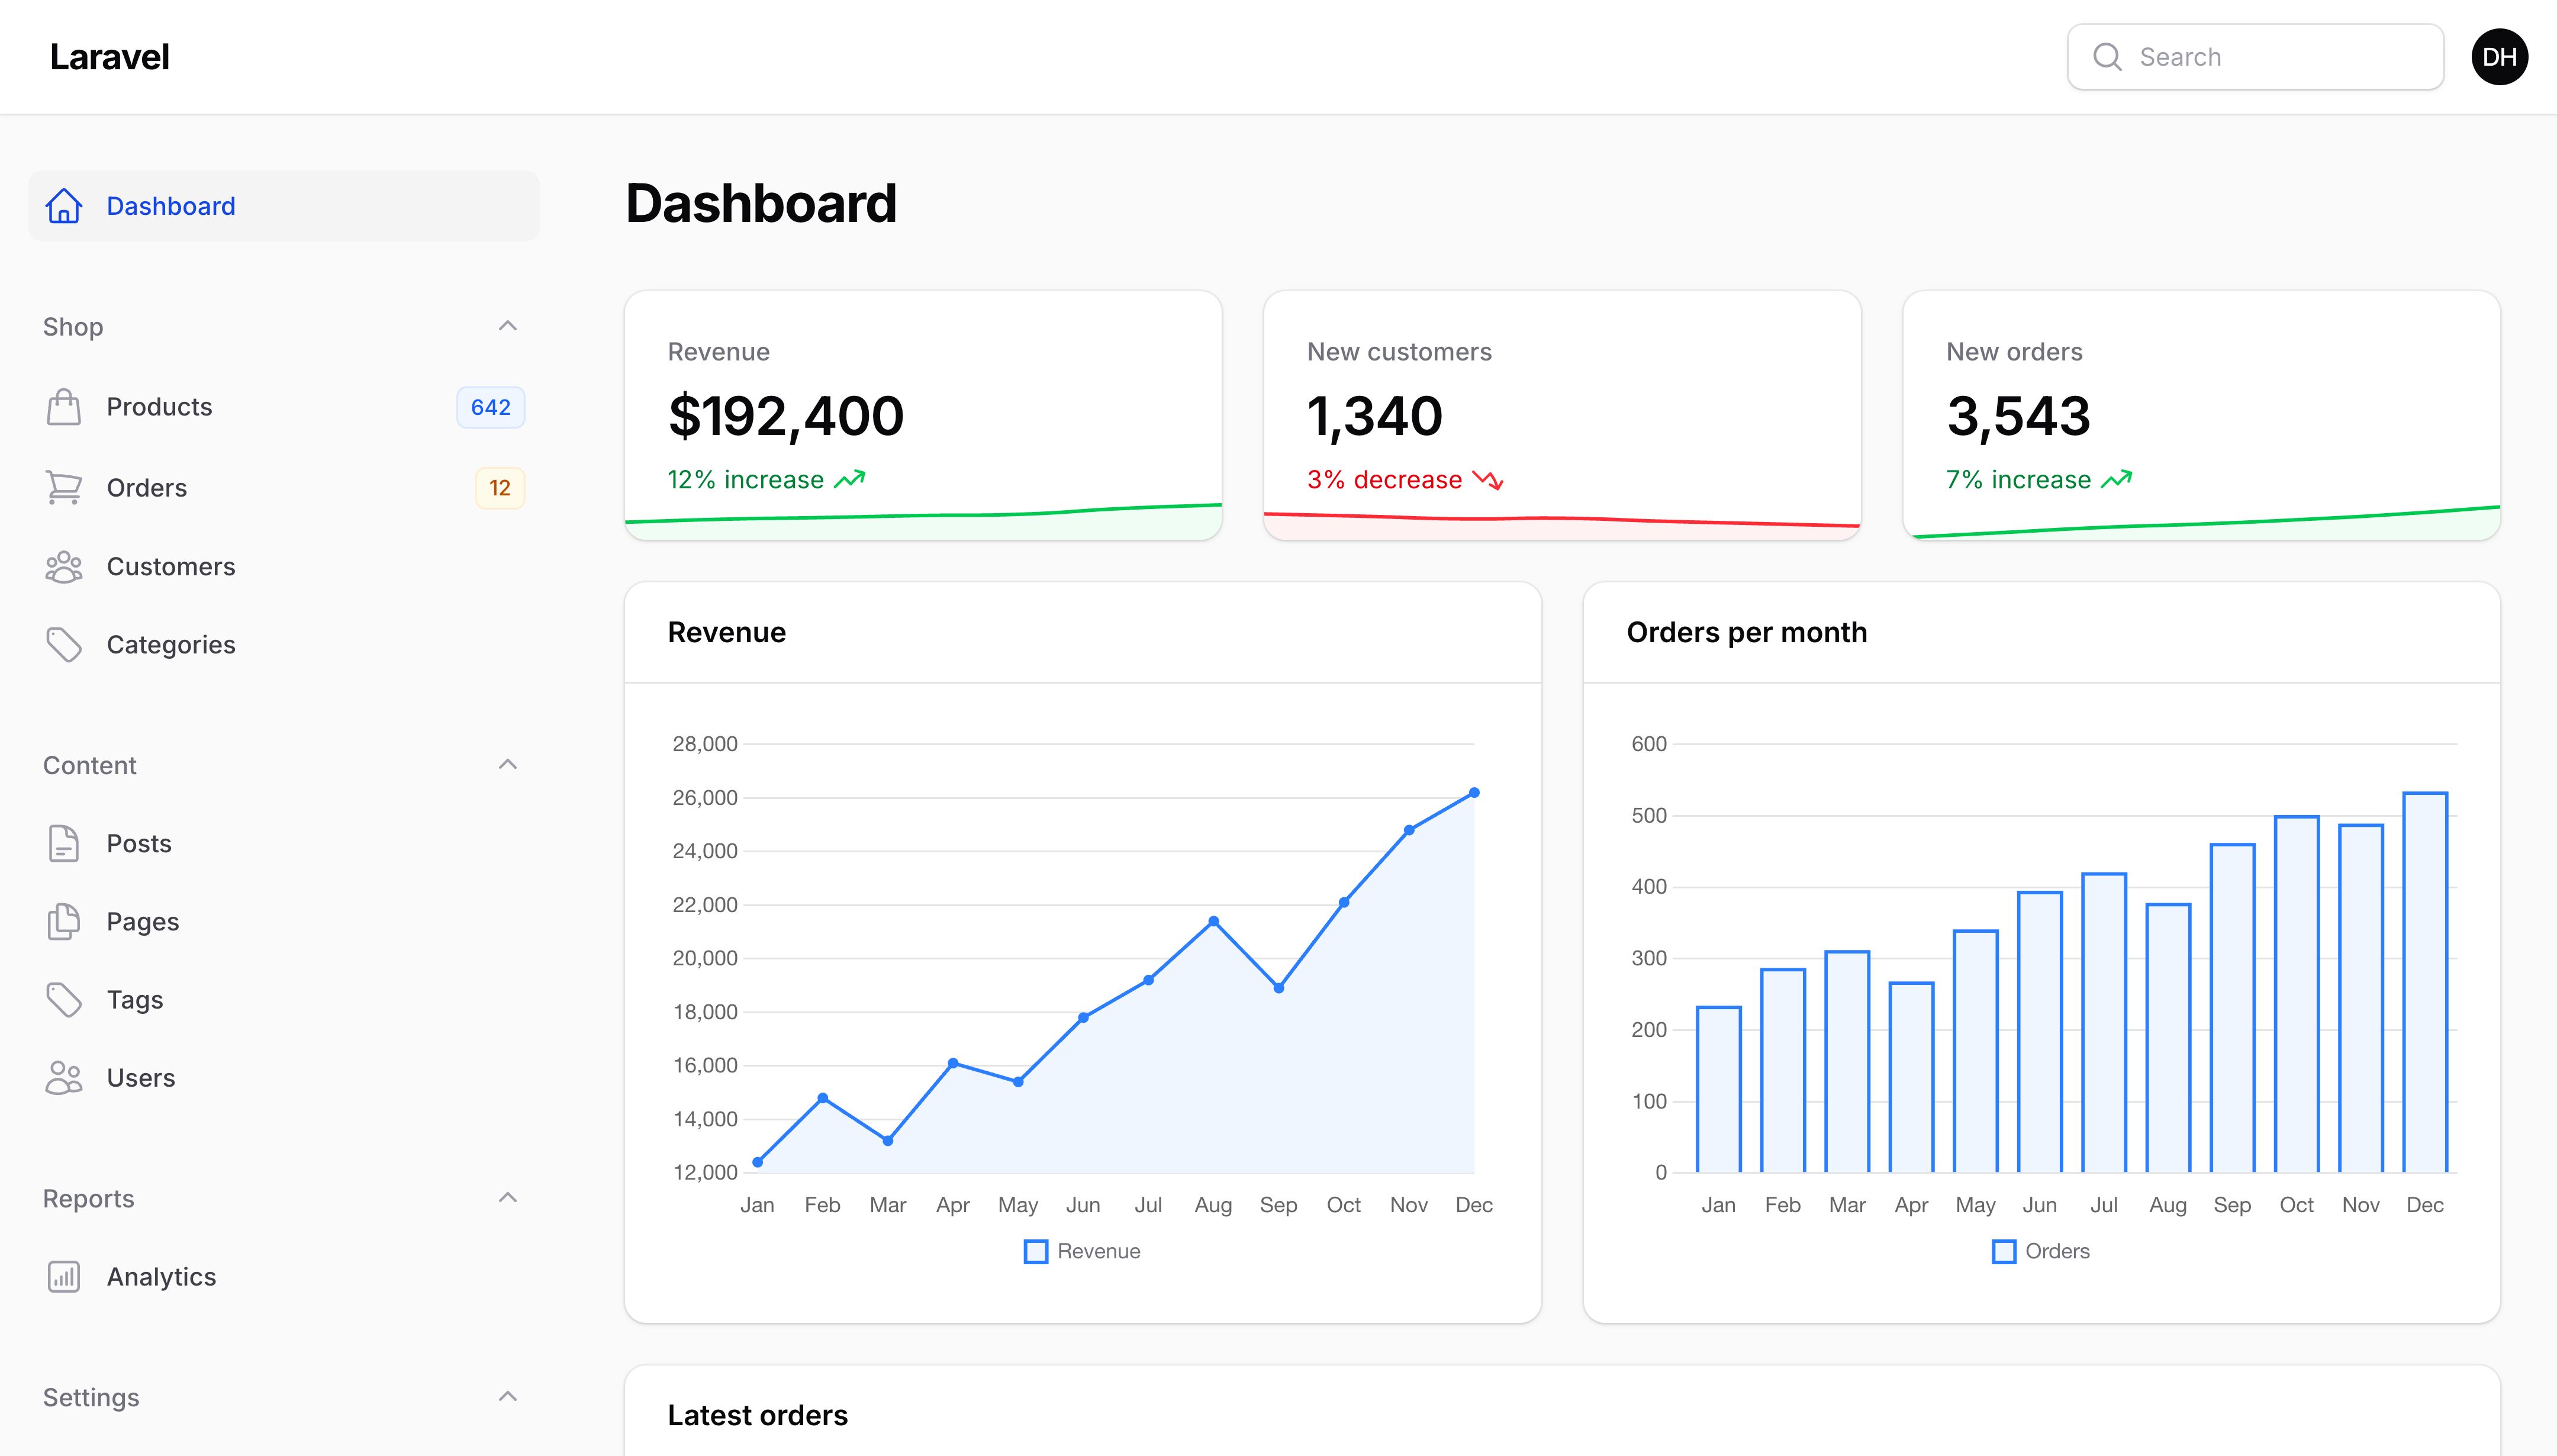Click the Analytics bar chart icon
The width and height of the screenshot is (2557, 1456).
[64, 1277]
